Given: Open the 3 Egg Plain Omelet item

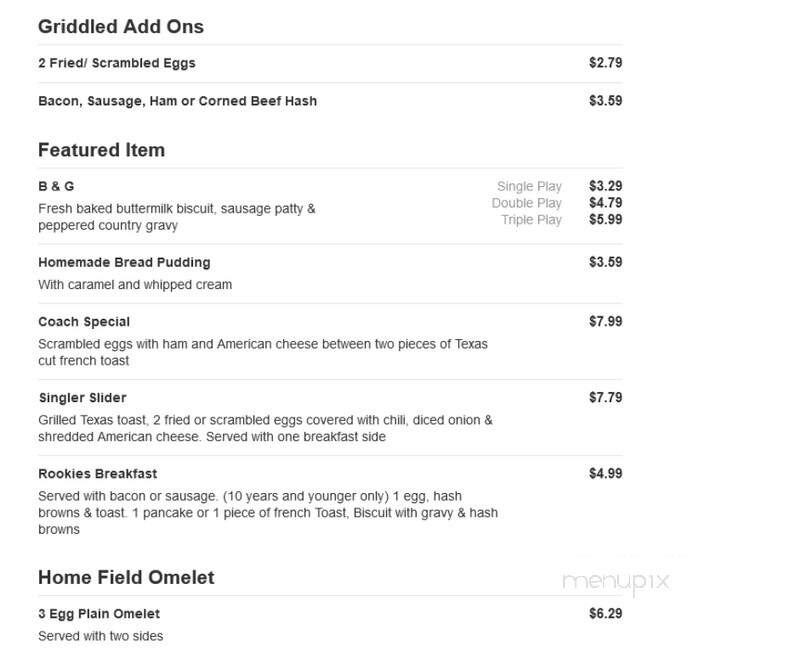Looking at the screenshot, I should [99, 614].
